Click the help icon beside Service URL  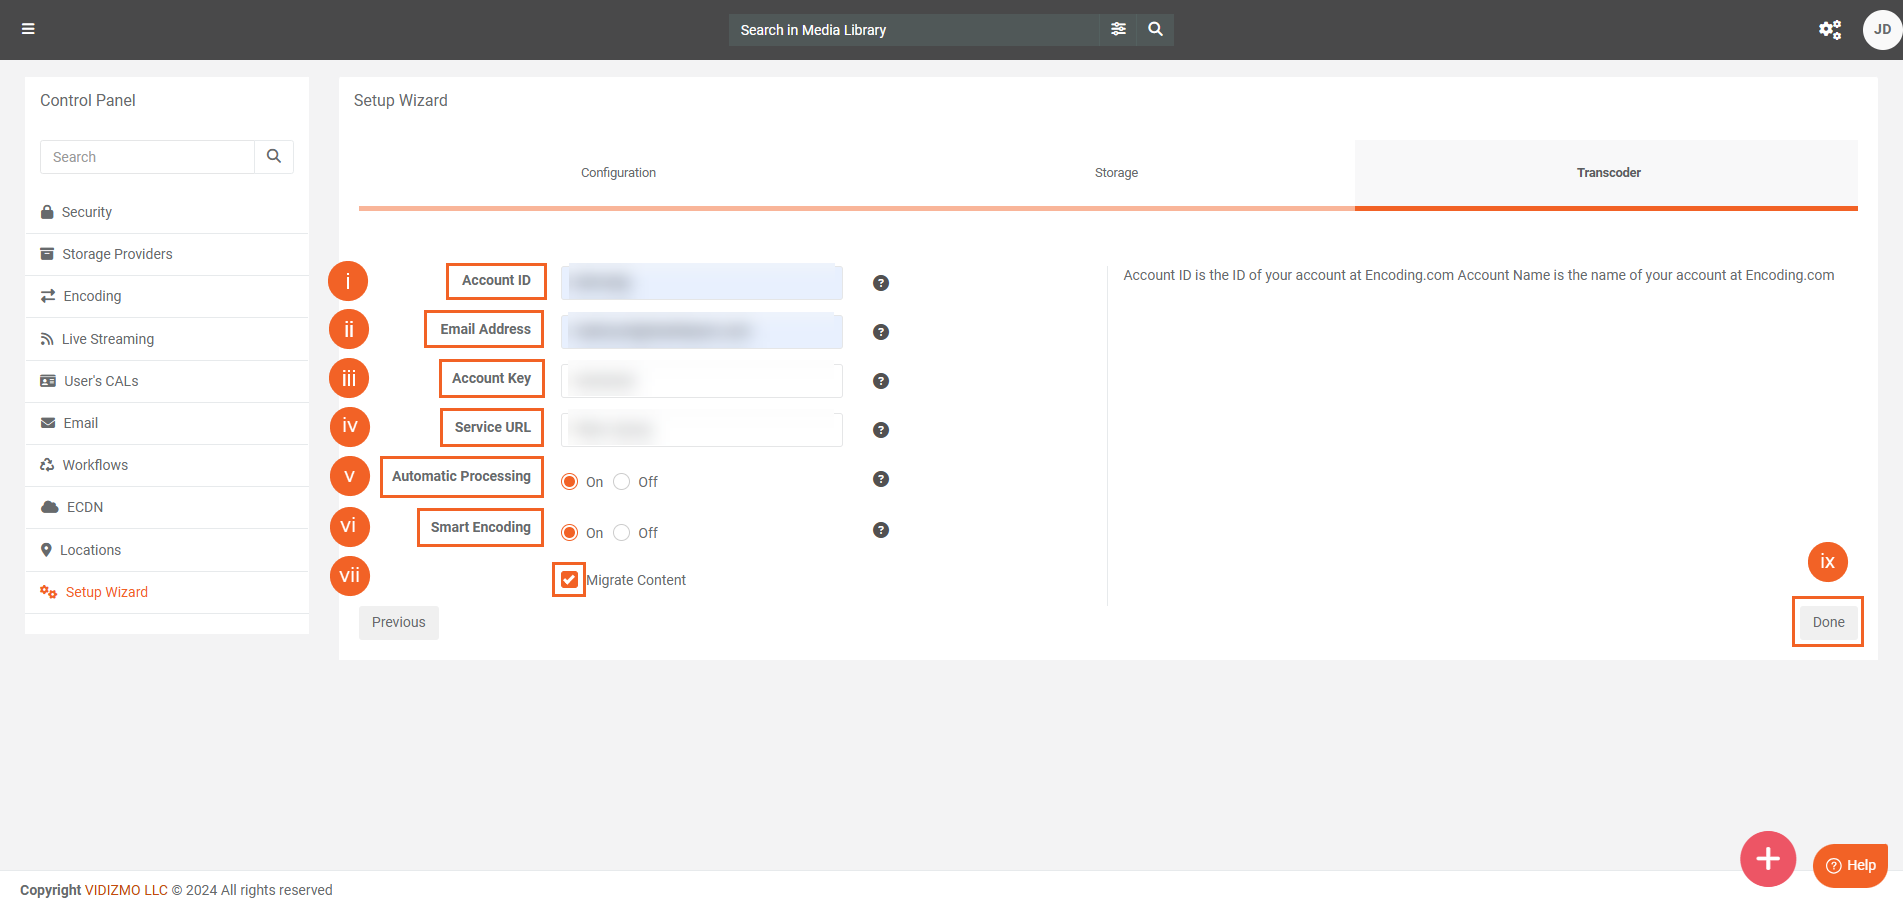881,430
